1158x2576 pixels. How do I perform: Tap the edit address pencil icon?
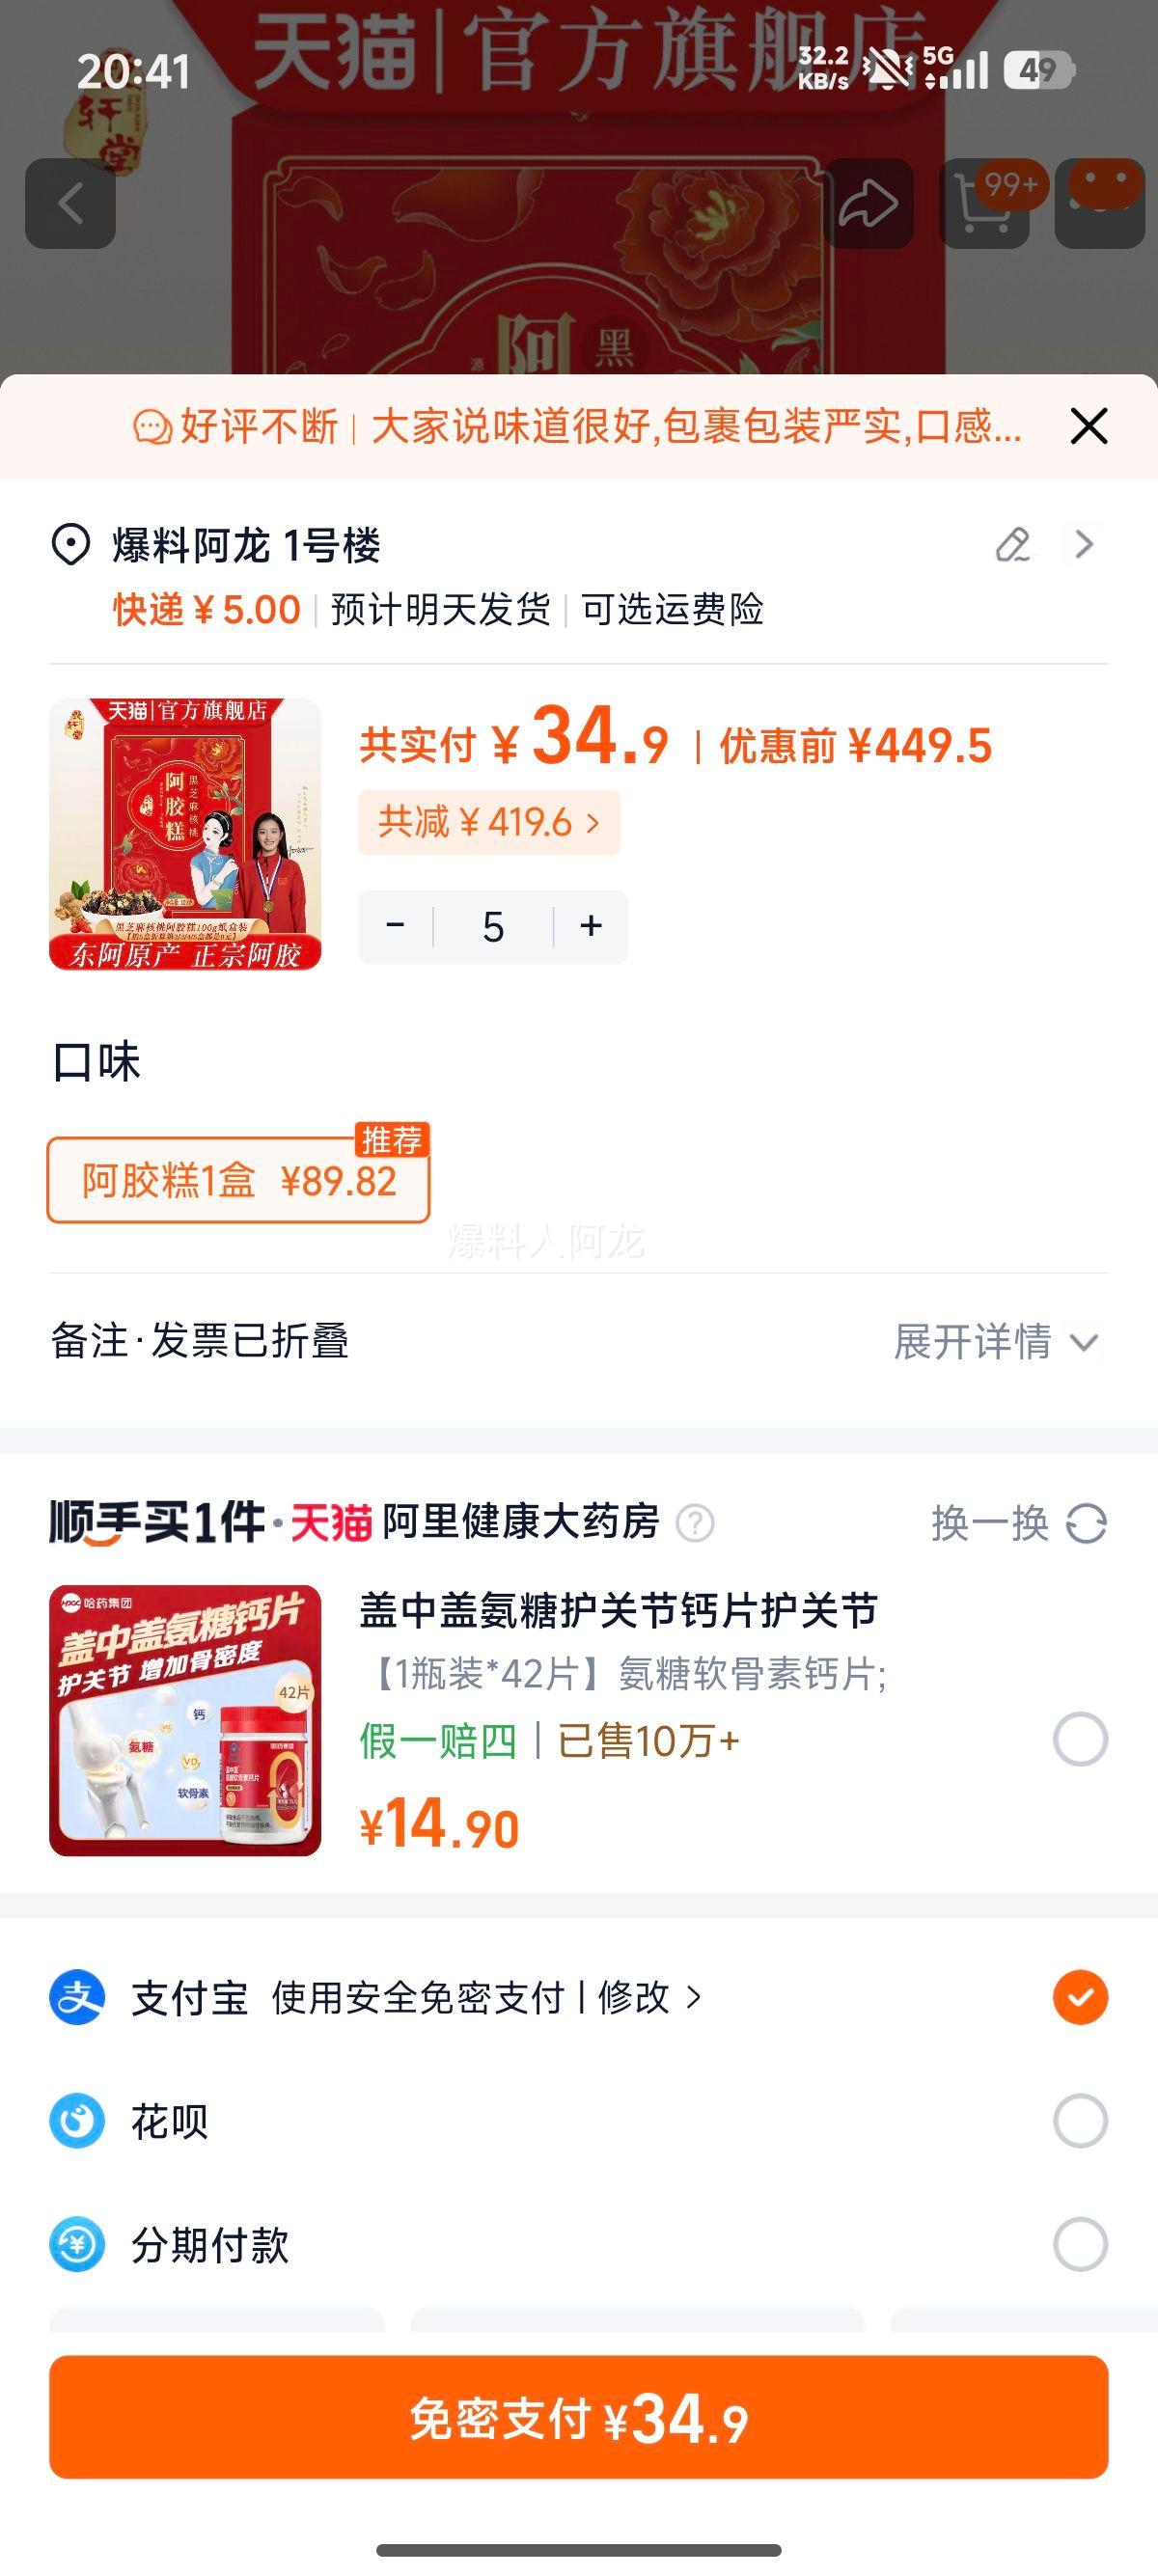coord(1012,545)
